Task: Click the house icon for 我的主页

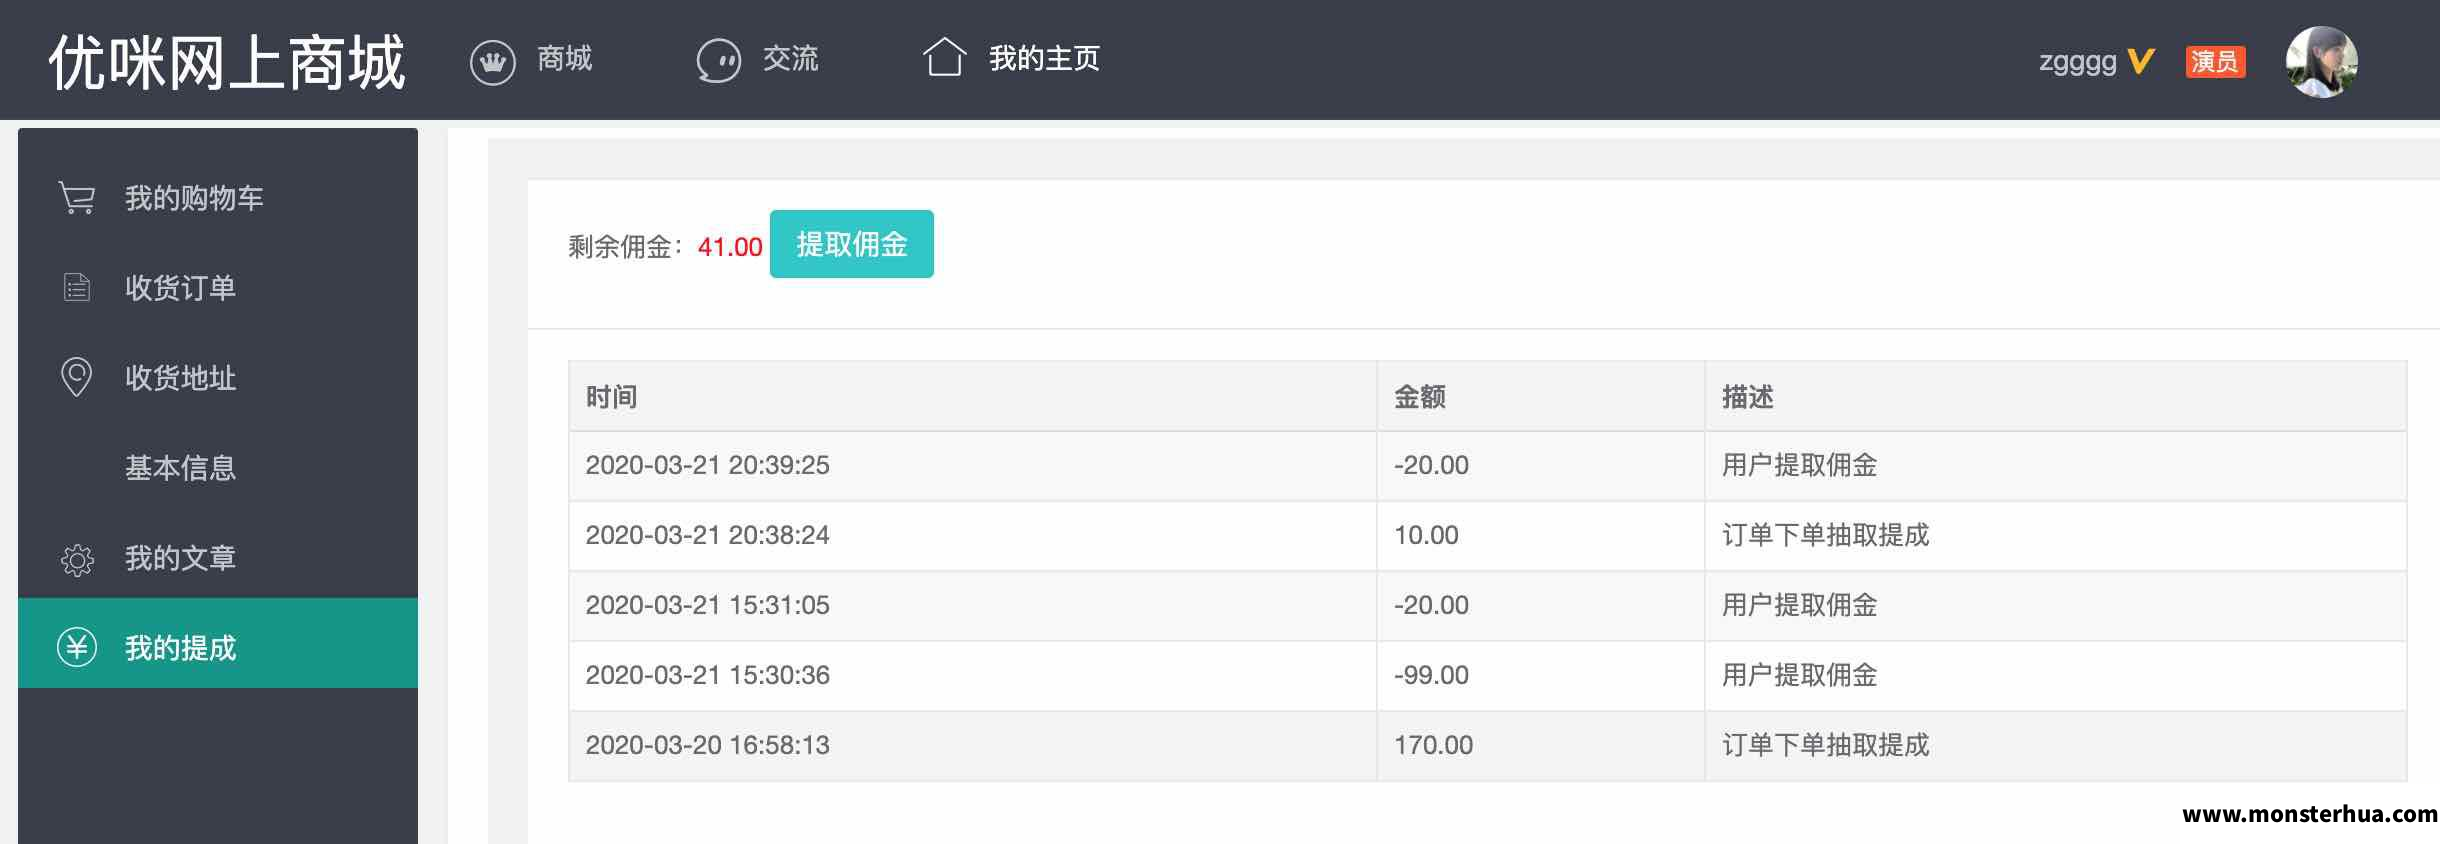Action: point(944,57)
